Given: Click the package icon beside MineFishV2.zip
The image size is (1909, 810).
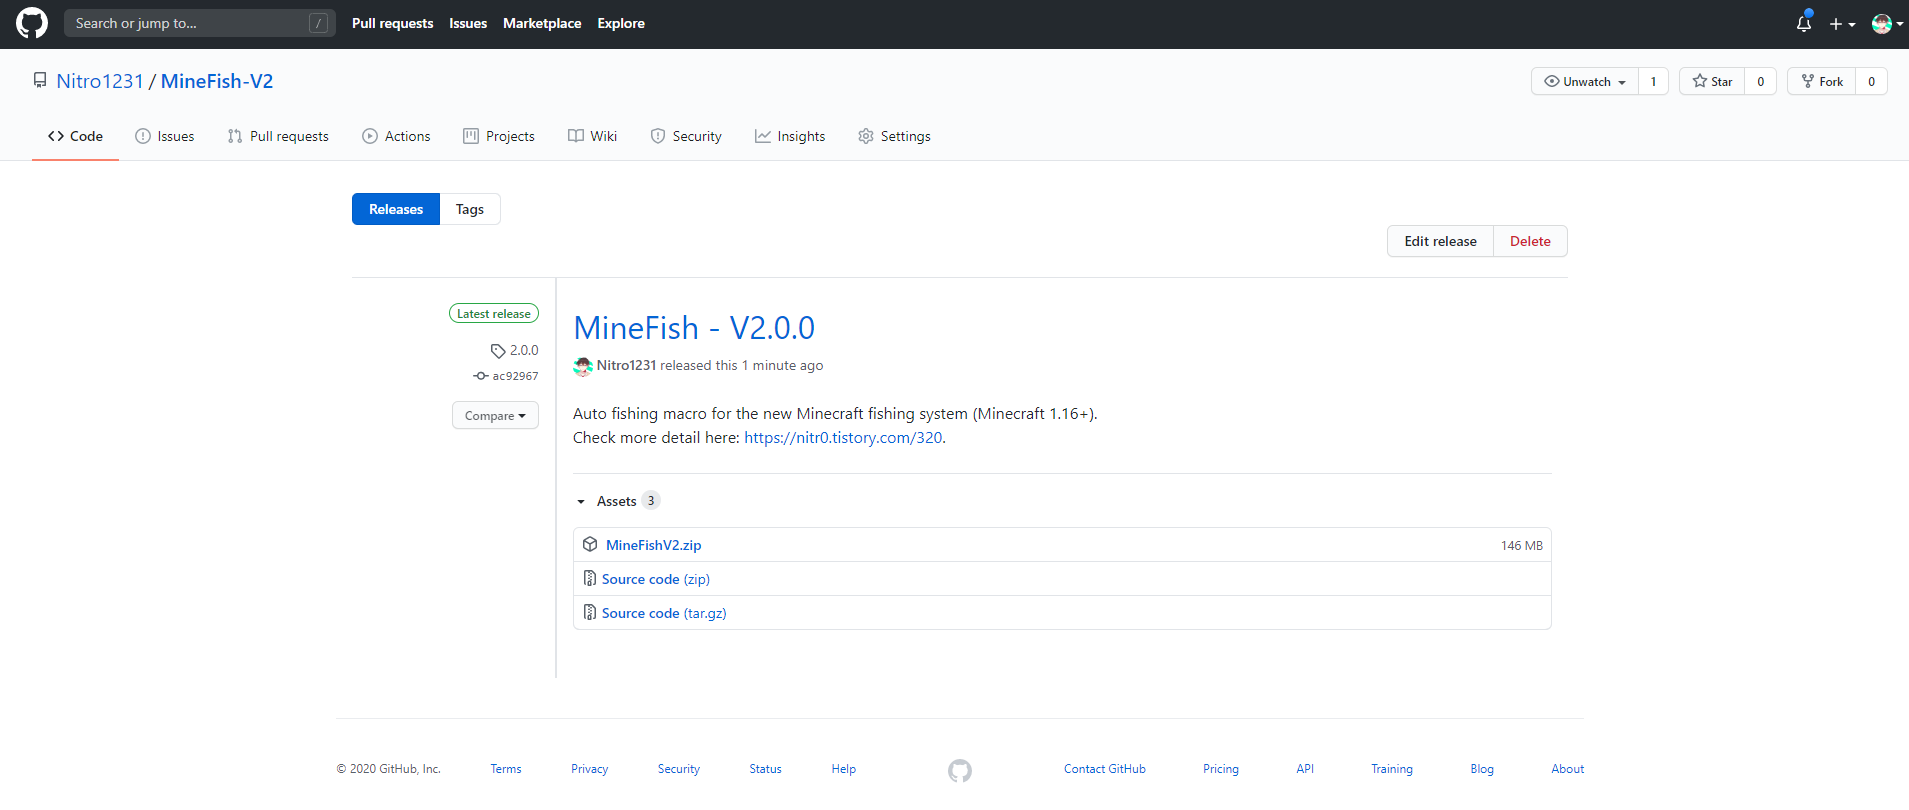Looking at the screenshot, I should (590, 545).
